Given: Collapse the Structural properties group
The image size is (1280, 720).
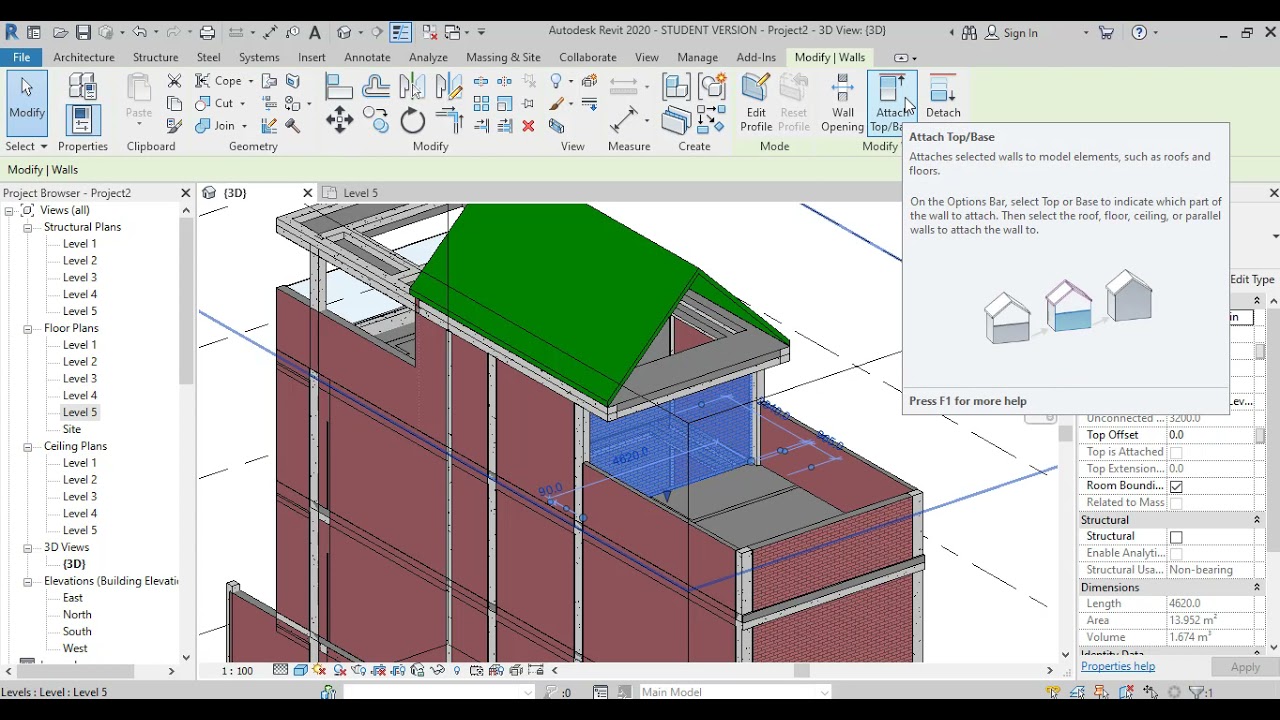Looking at the screenshot, I should (x=1257, y=520).
